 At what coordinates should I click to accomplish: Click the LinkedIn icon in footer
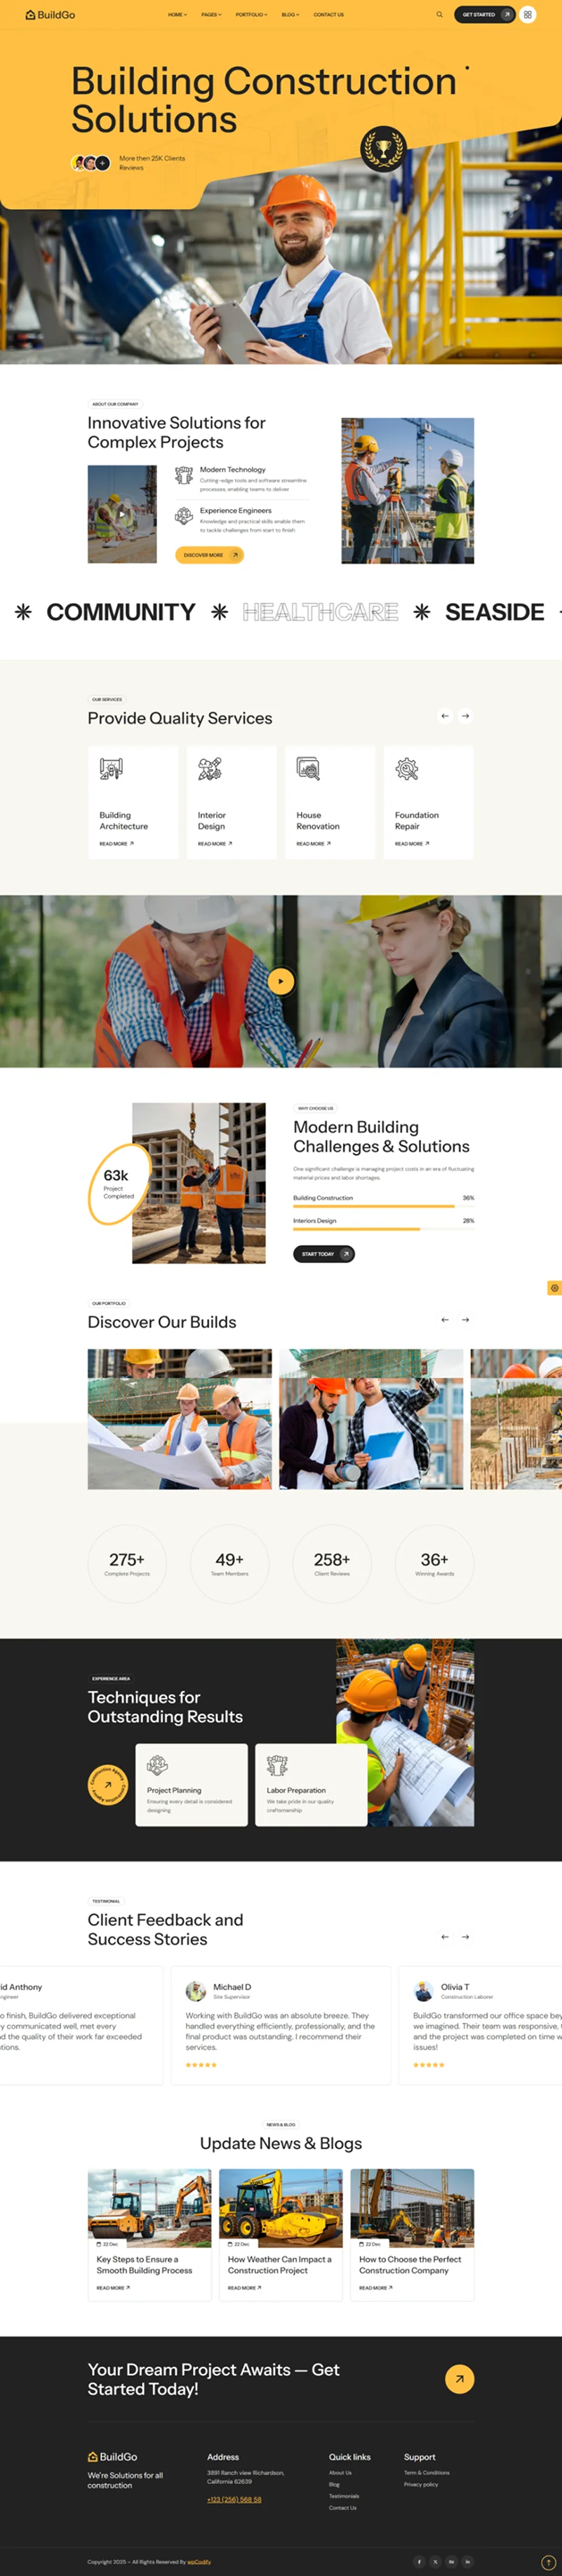coord(467,2561)
